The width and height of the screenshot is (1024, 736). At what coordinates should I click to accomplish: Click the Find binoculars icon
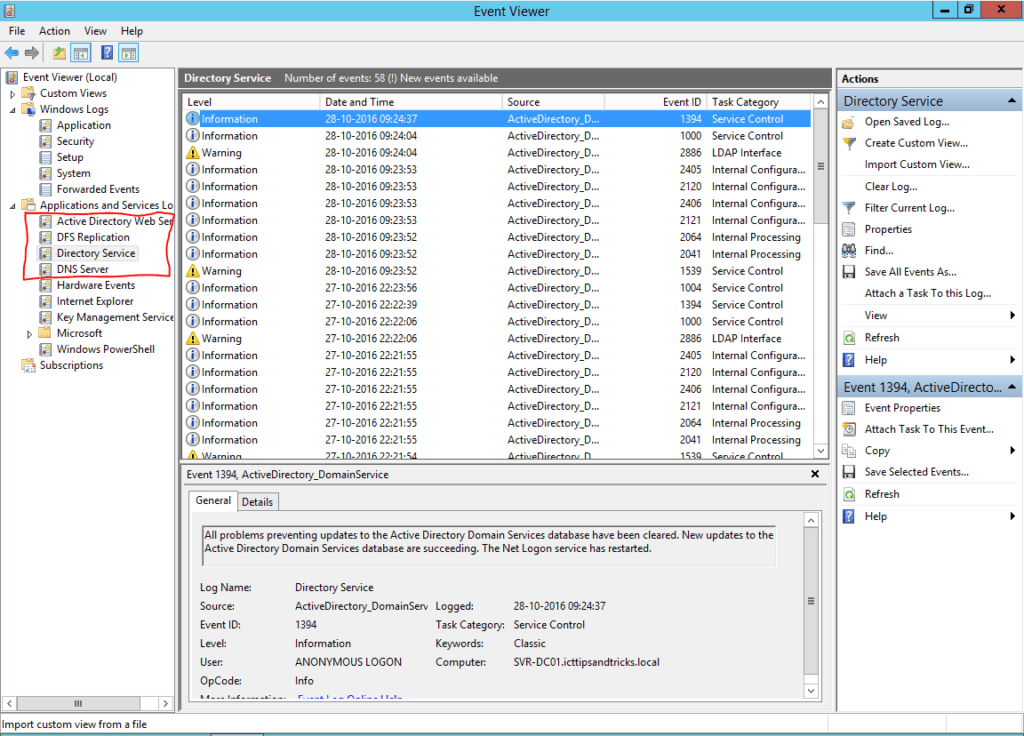(849, 251)
